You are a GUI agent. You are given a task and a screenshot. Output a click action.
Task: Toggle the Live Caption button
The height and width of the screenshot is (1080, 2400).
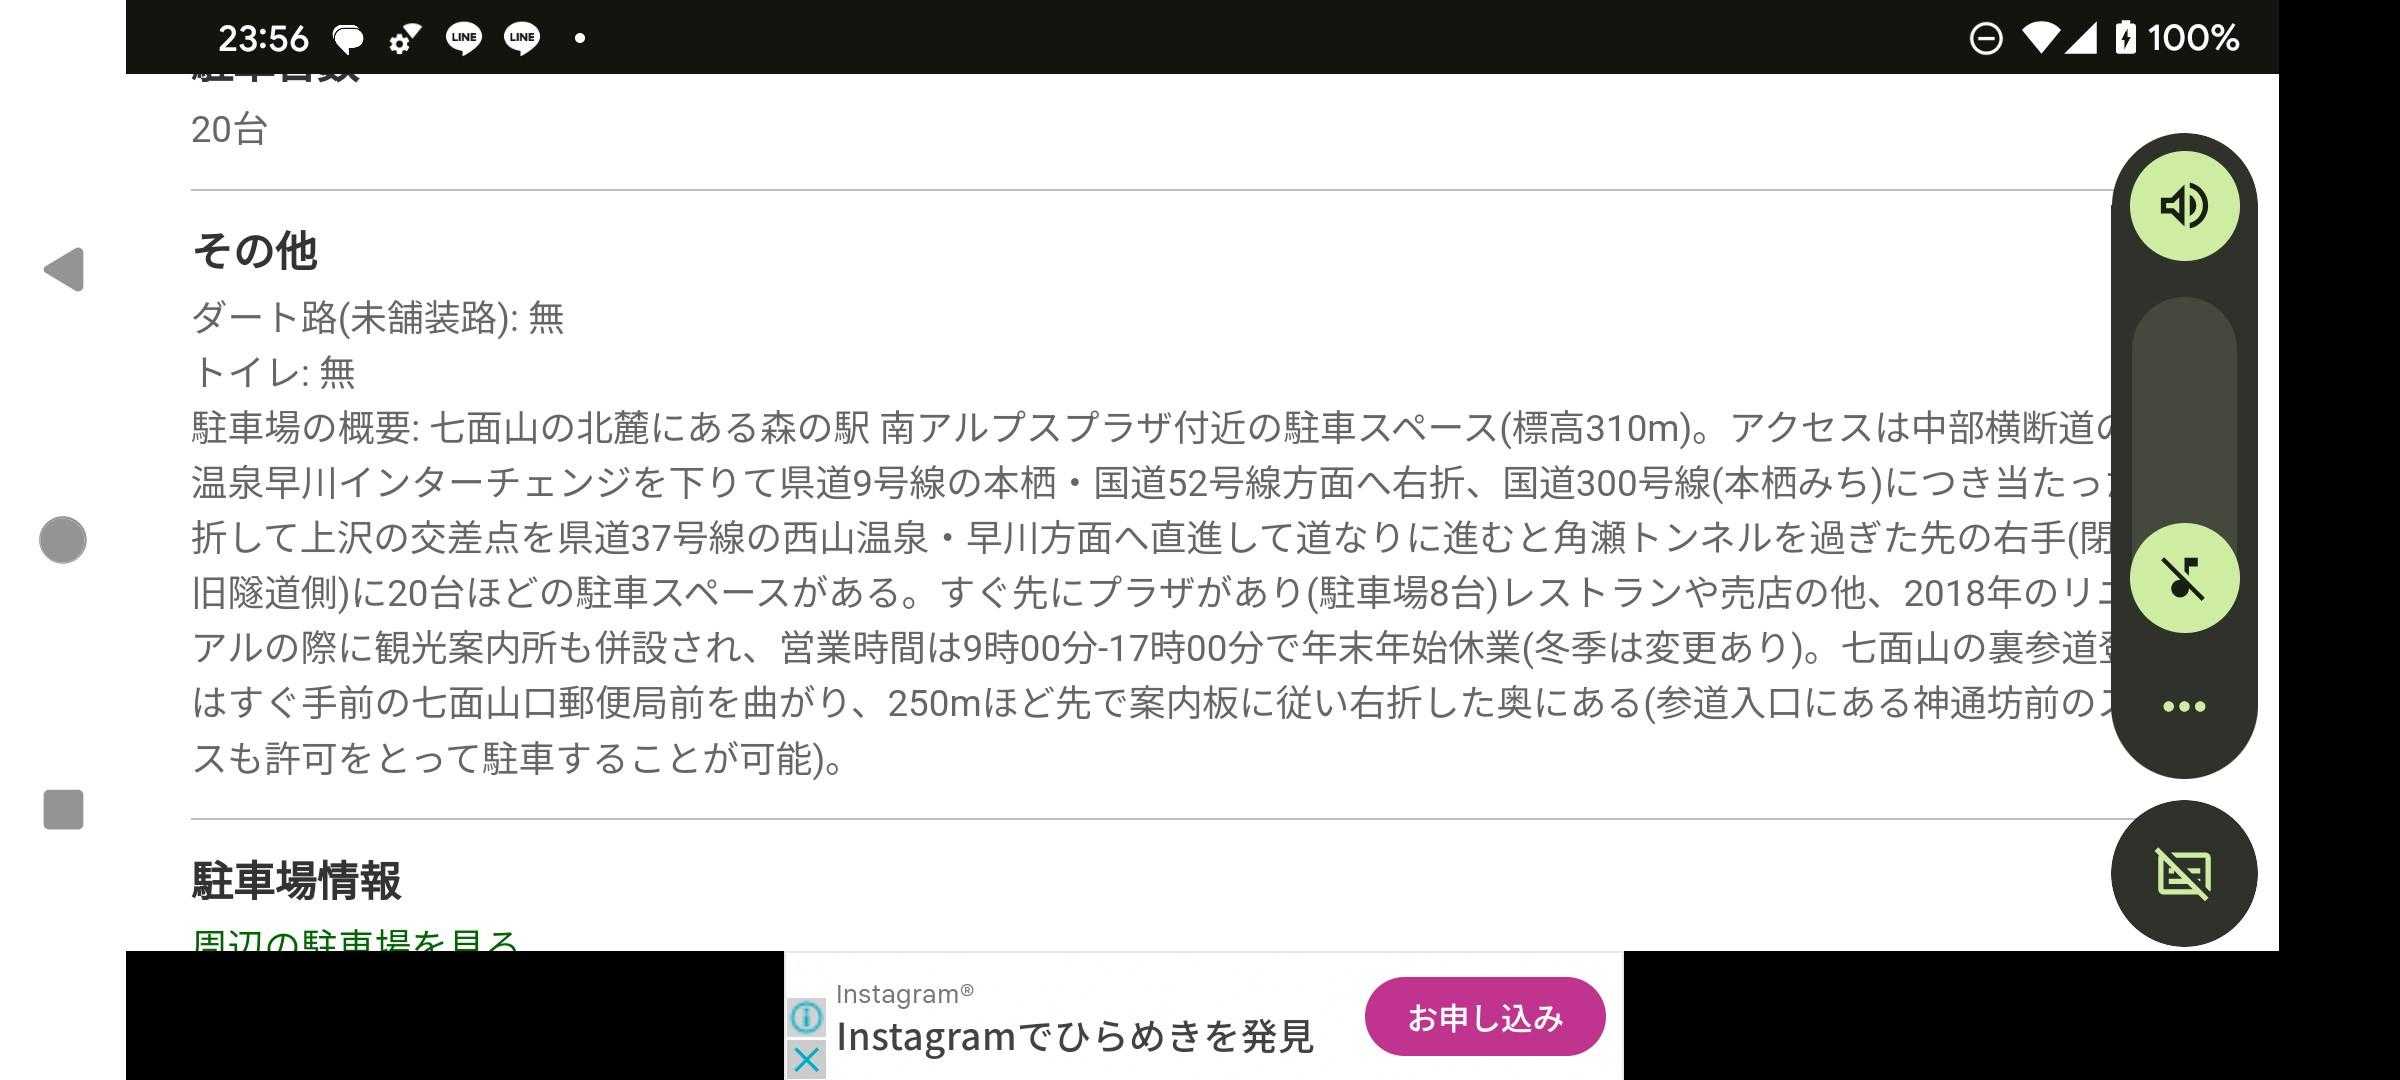click(2184, 874)
